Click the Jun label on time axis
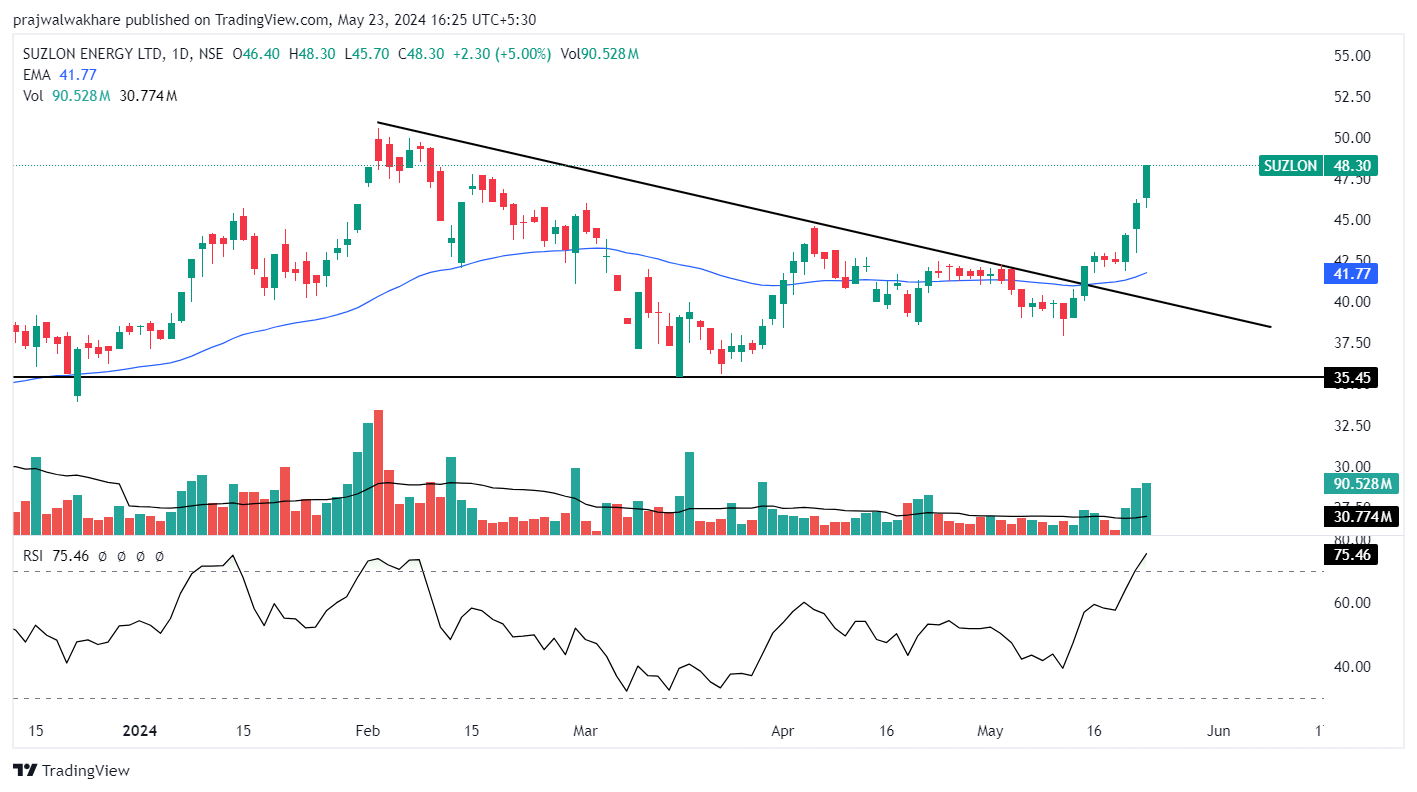This screenshot has width=1417, height=792. [x=1218, y=731]
